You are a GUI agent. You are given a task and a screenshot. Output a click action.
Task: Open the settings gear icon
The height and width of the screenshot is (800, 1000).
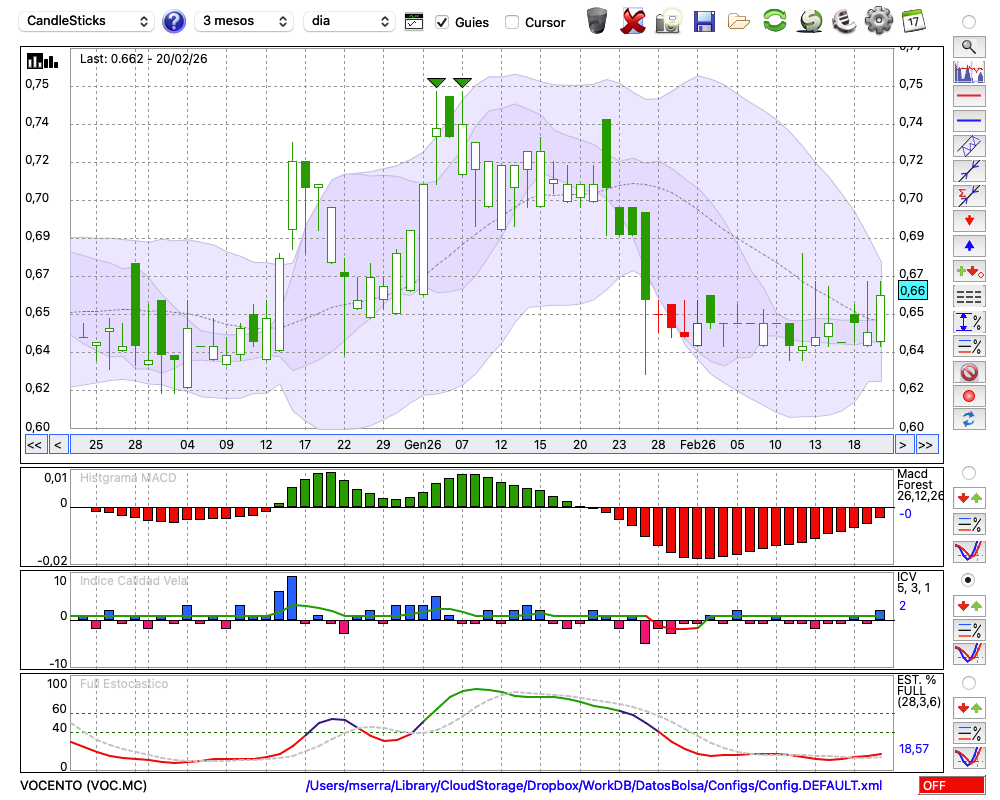878,21
